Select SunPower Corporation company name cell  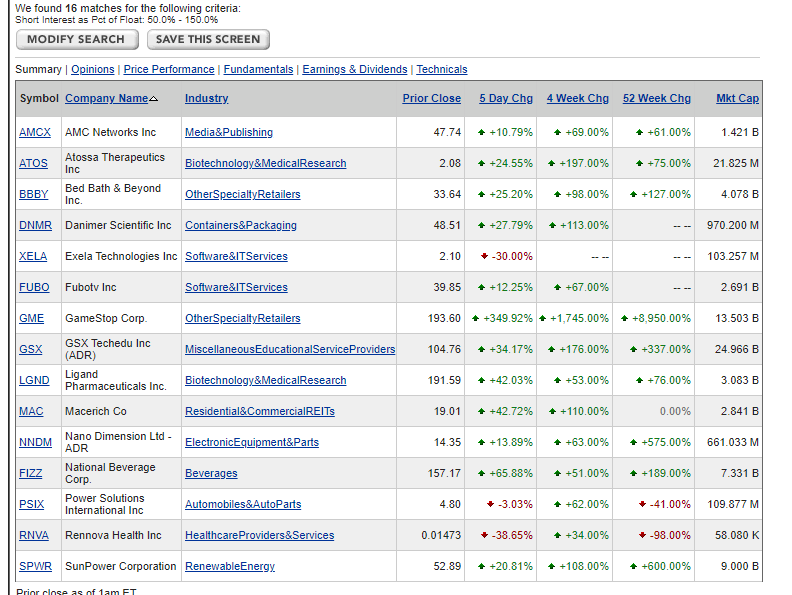coord(121,567)
